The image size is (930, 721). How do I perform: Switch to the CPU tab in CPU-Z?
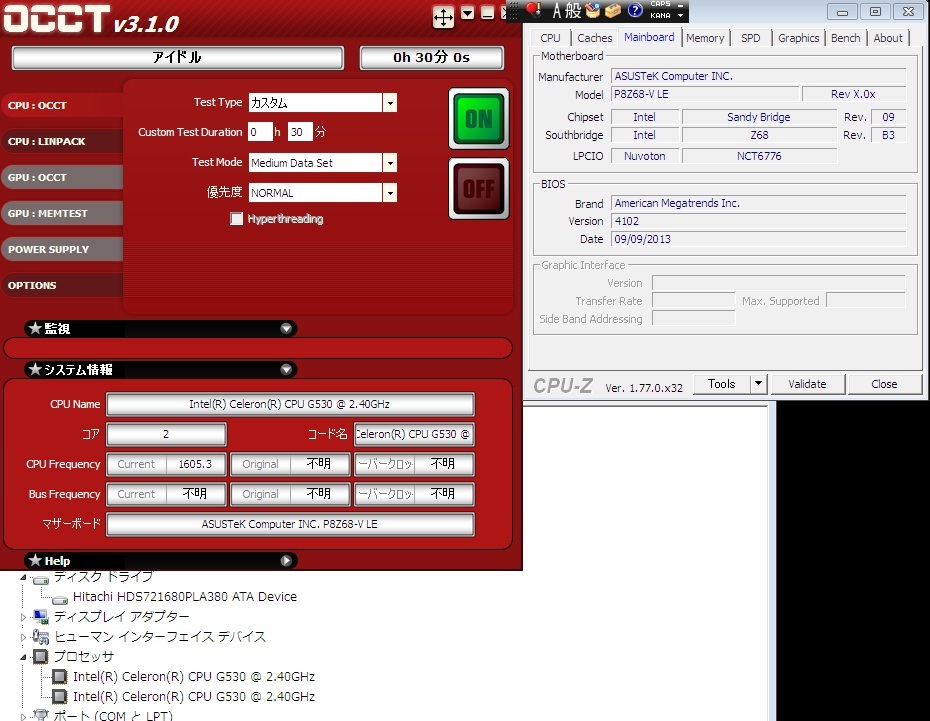(550, 38)
